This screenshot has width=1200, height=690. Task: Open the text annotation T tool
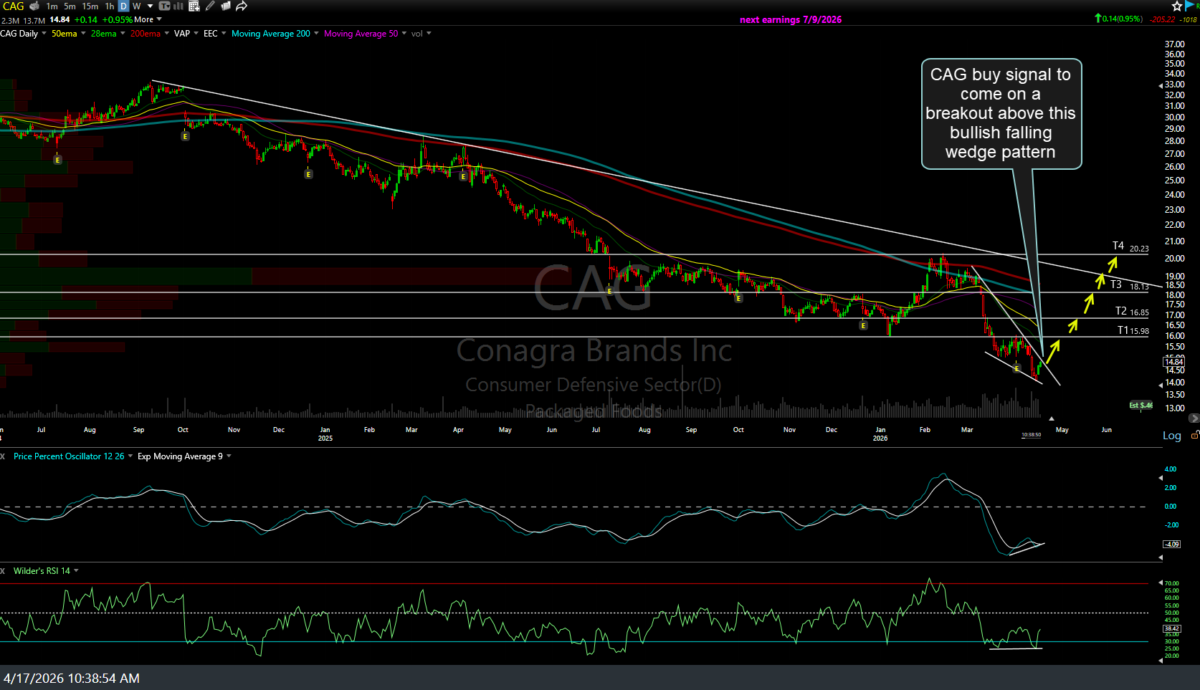[163, 6]
